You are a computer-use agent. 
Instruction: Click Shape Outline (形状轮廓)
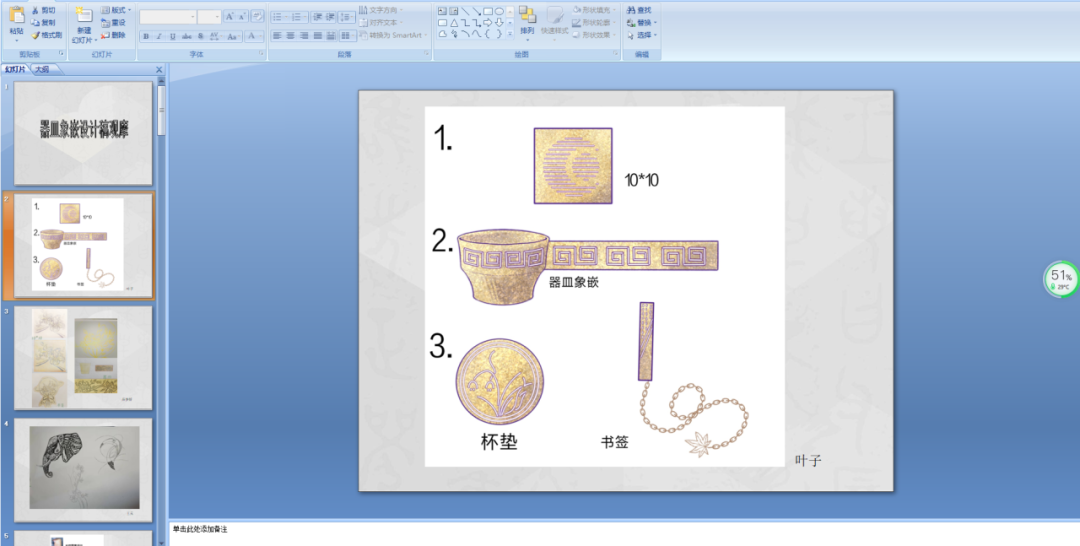(594, 23)
